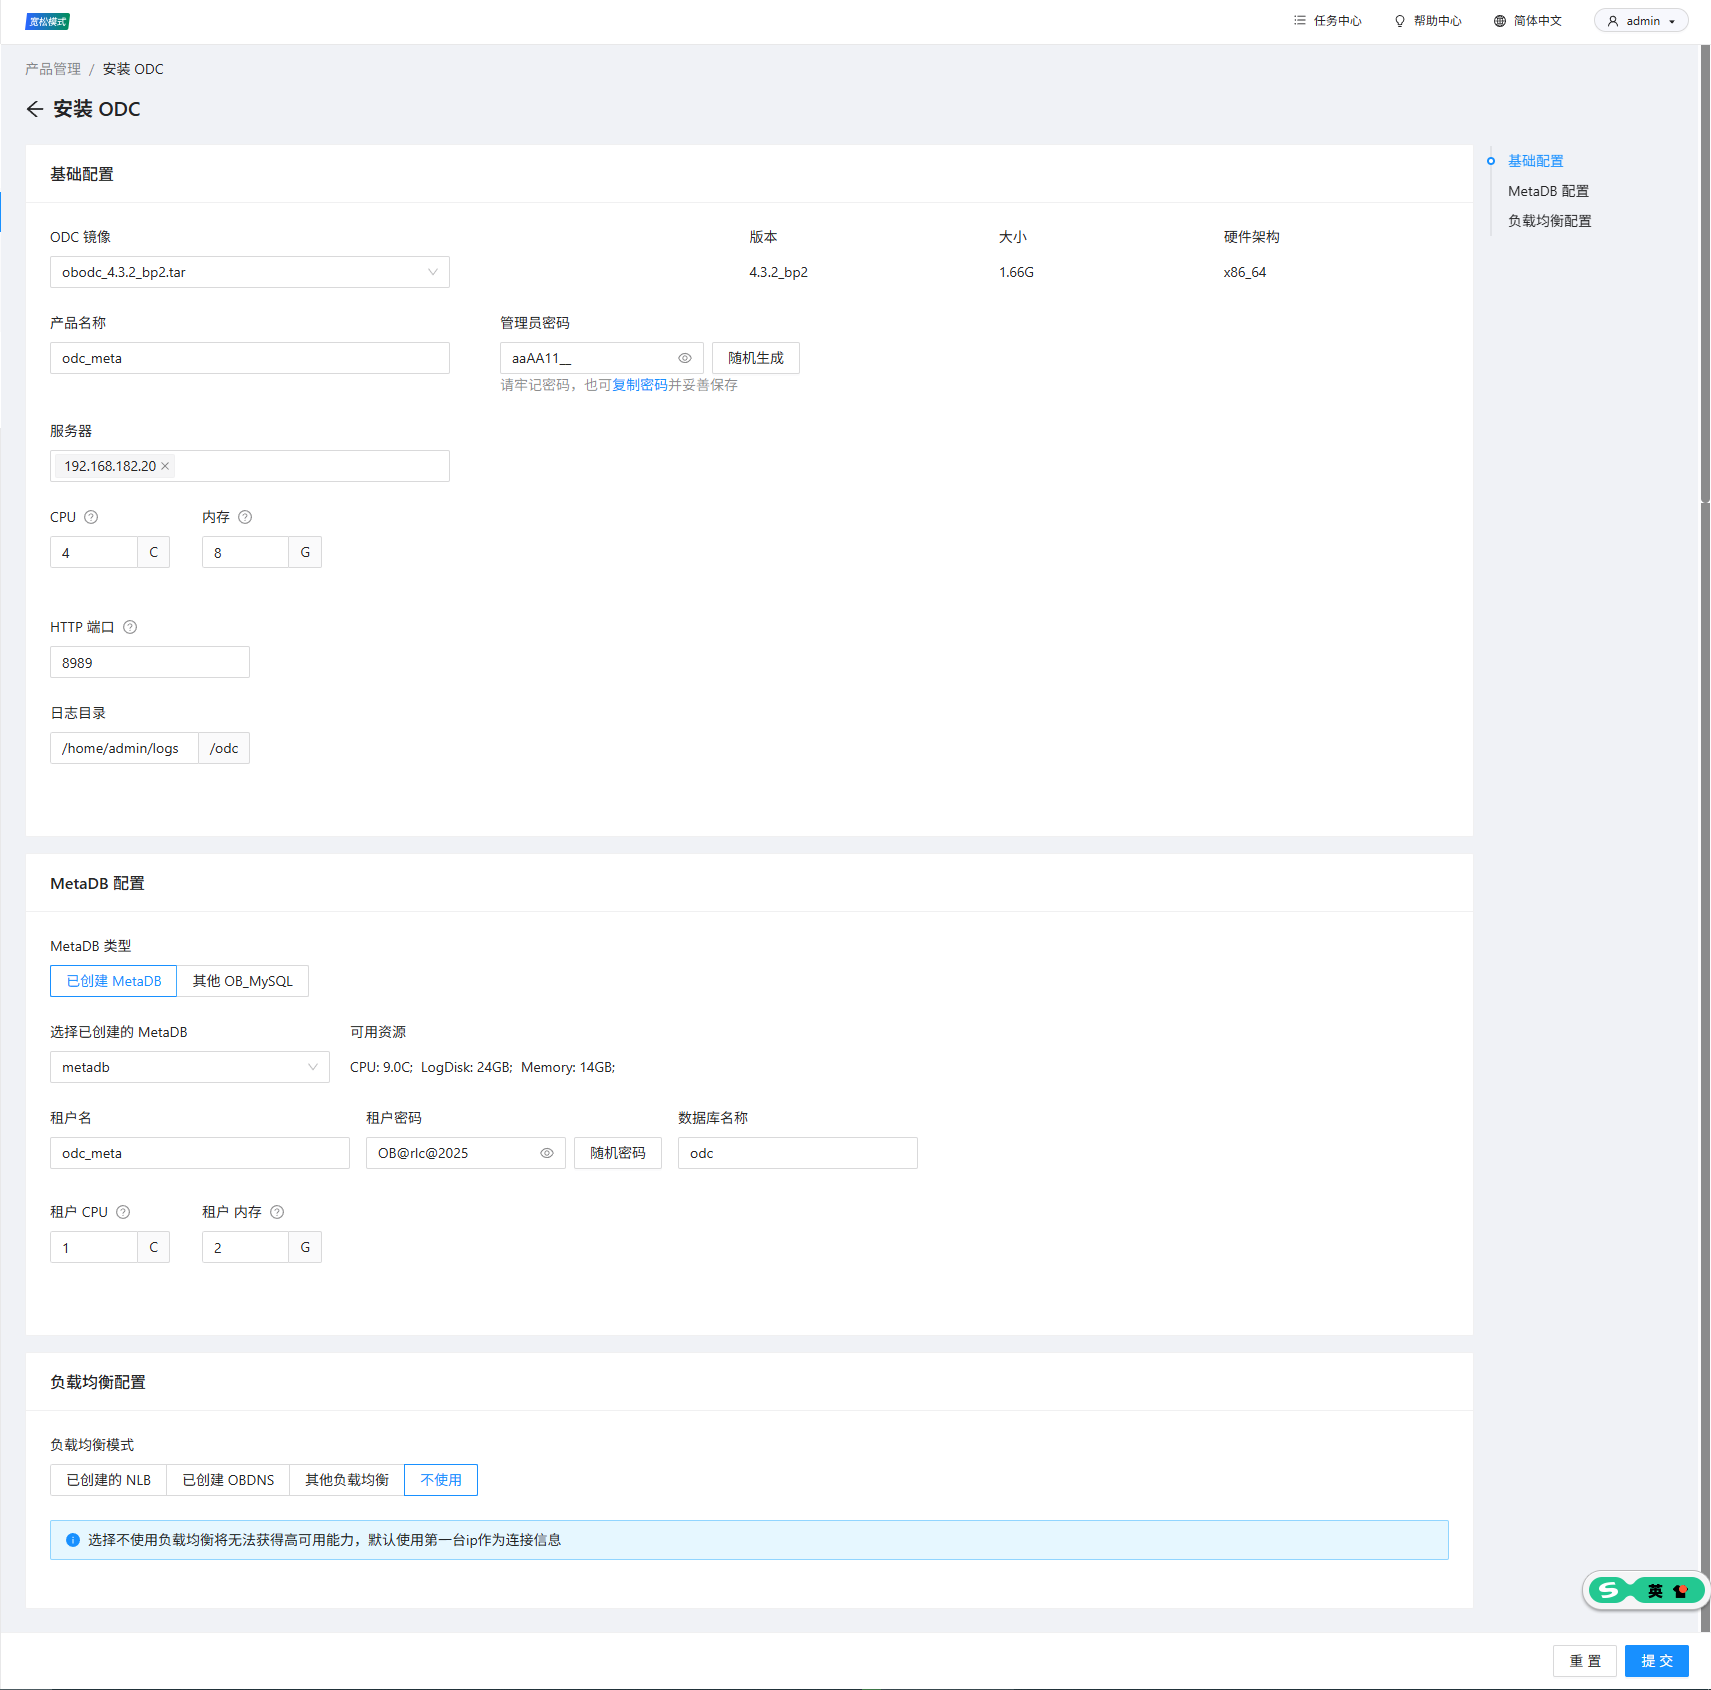Go to 产品管理 breadcrumb
Image resolution: width=1711 pixels, height=1690 pixels.
pyautogui.click(x=53, y=69)
